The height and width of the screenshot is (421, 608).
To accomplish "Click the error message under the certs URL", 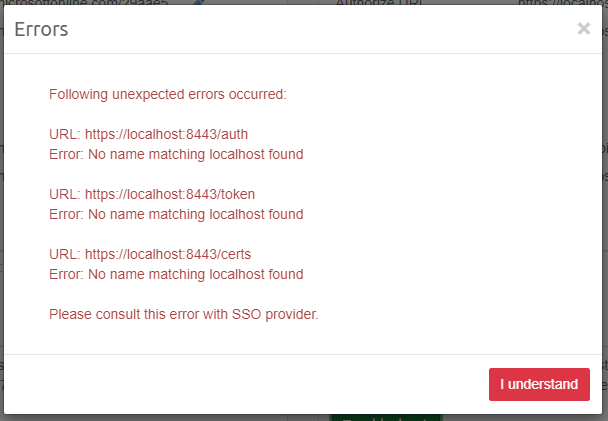I will pos(176,274).
